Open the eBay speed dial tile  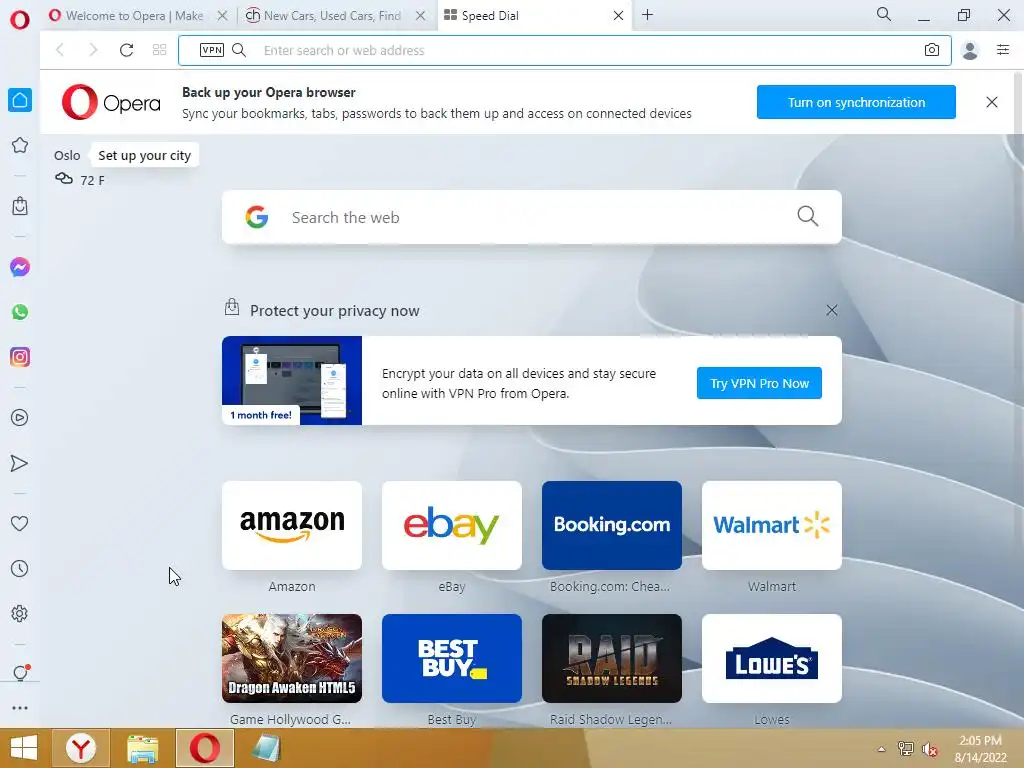pos(452,526)
